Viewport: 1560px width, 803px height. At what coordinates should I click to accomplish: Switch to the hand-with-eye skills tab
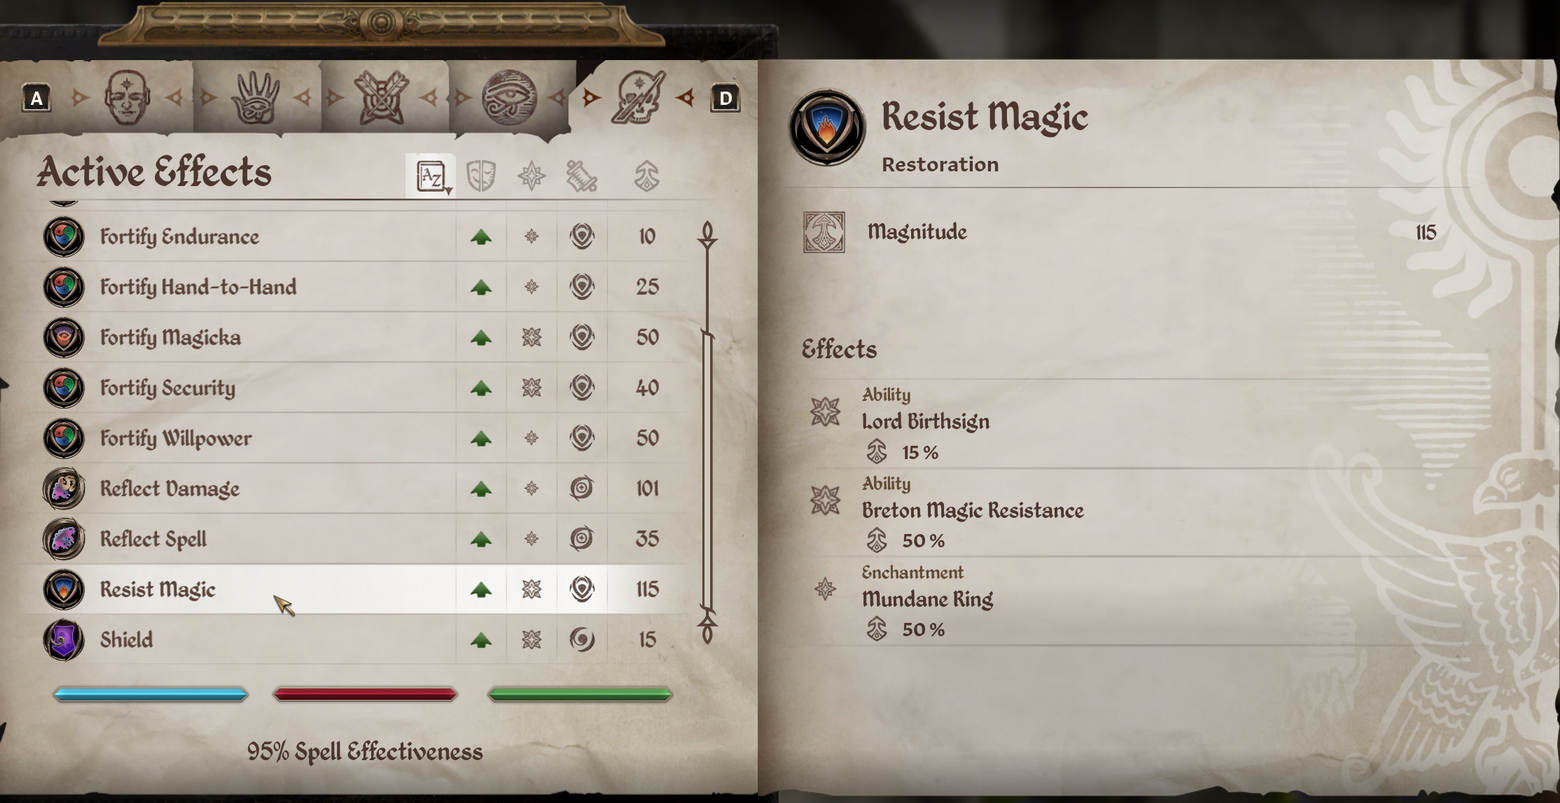255,98
